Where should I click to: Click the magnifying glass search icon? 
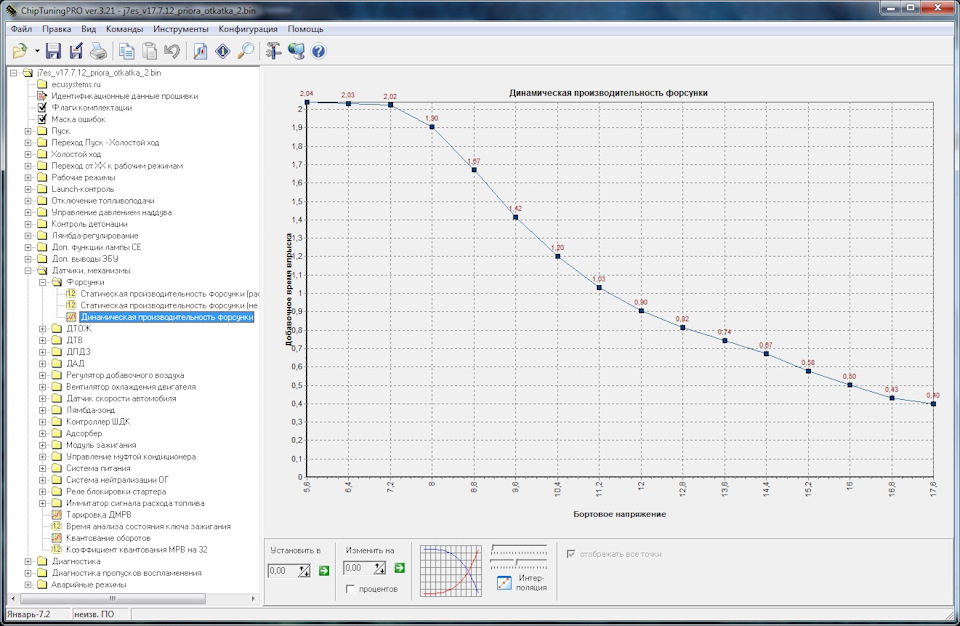coord(245,51)
